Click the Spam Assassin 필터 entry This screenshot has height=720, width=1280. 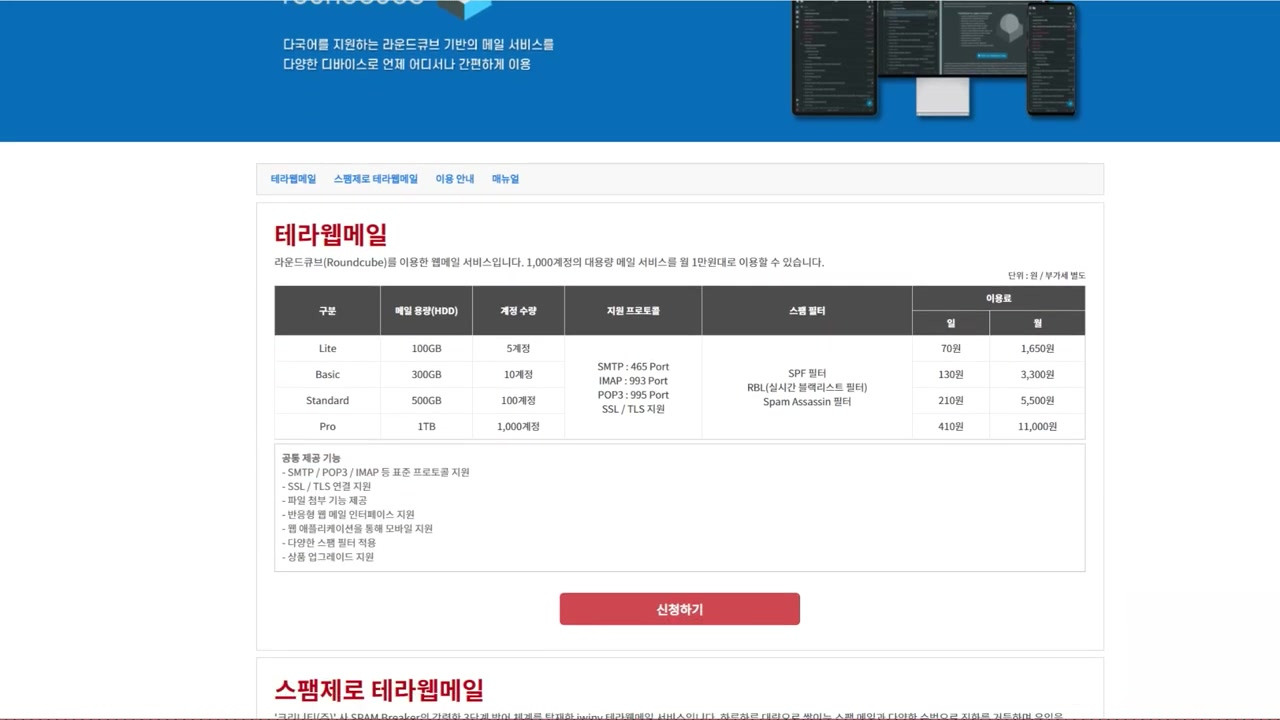pos(807,402)
